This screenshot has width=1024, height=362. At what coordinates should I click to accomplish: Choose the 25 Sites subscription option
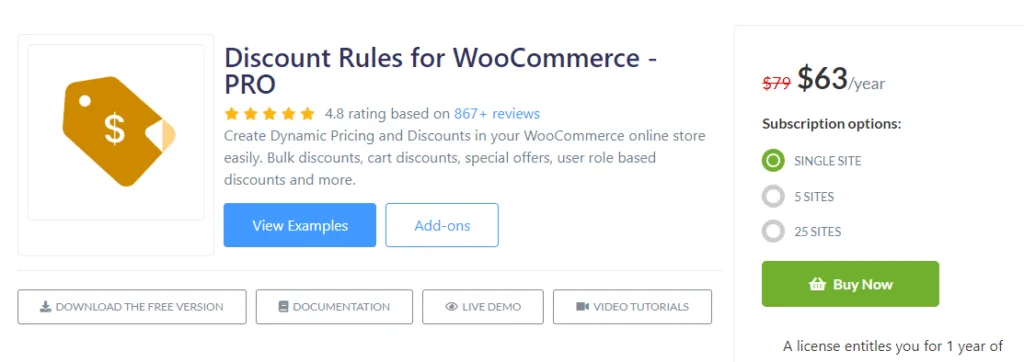773,231
